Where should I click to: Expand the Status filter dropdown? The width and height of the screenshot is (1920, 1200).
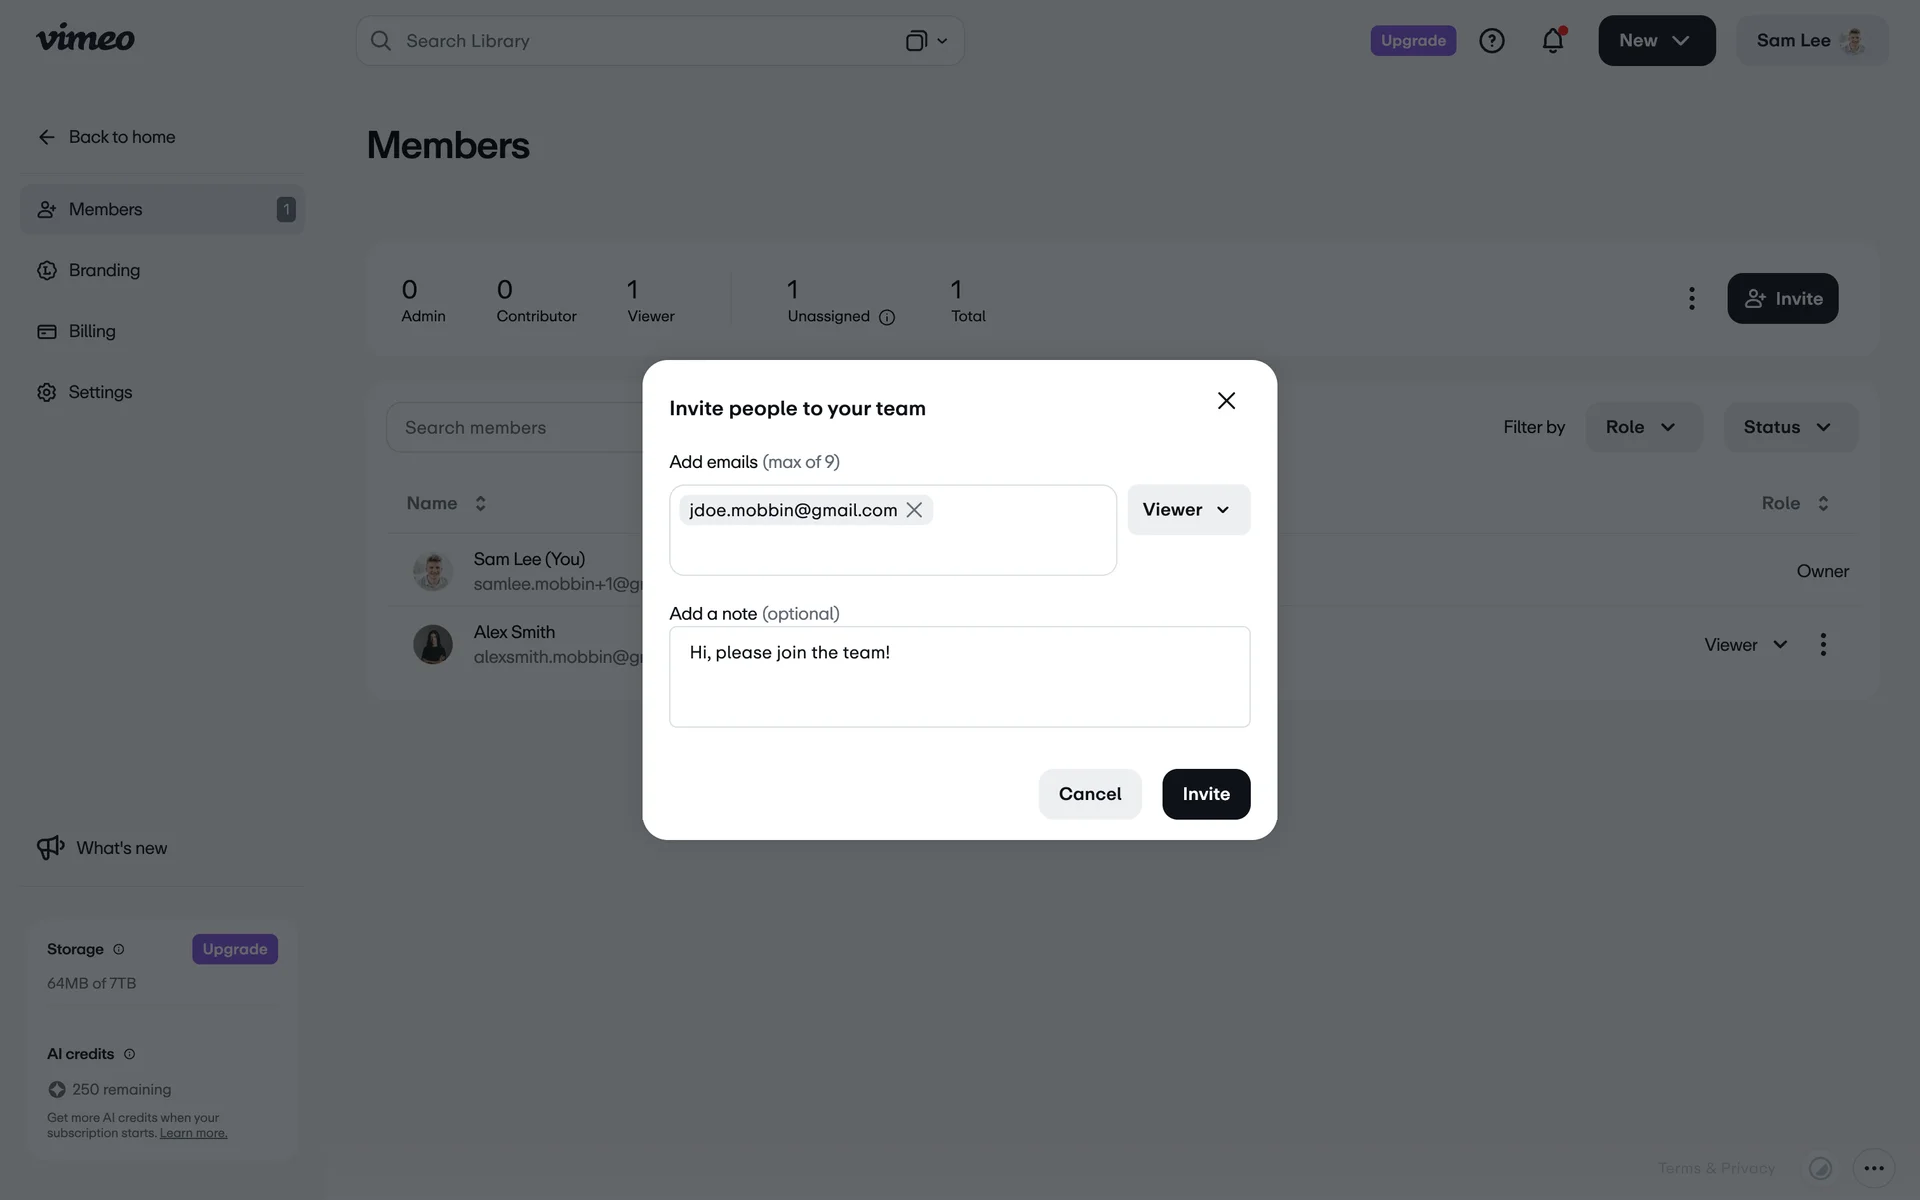click(1789, 427)
